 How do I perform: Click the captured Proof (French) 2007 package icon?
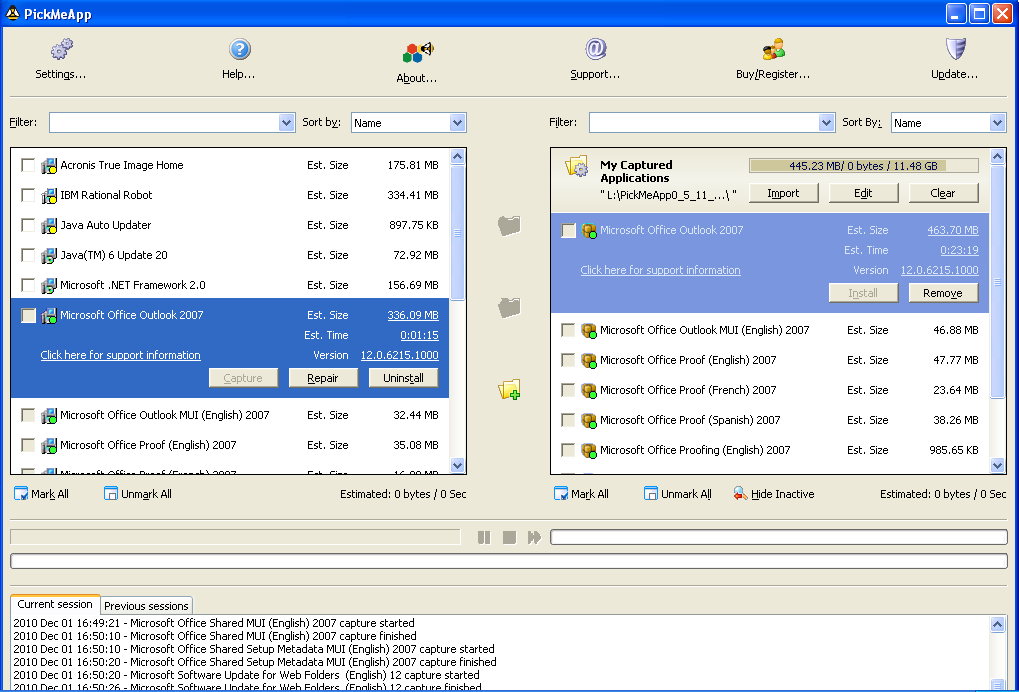[589, 391]
